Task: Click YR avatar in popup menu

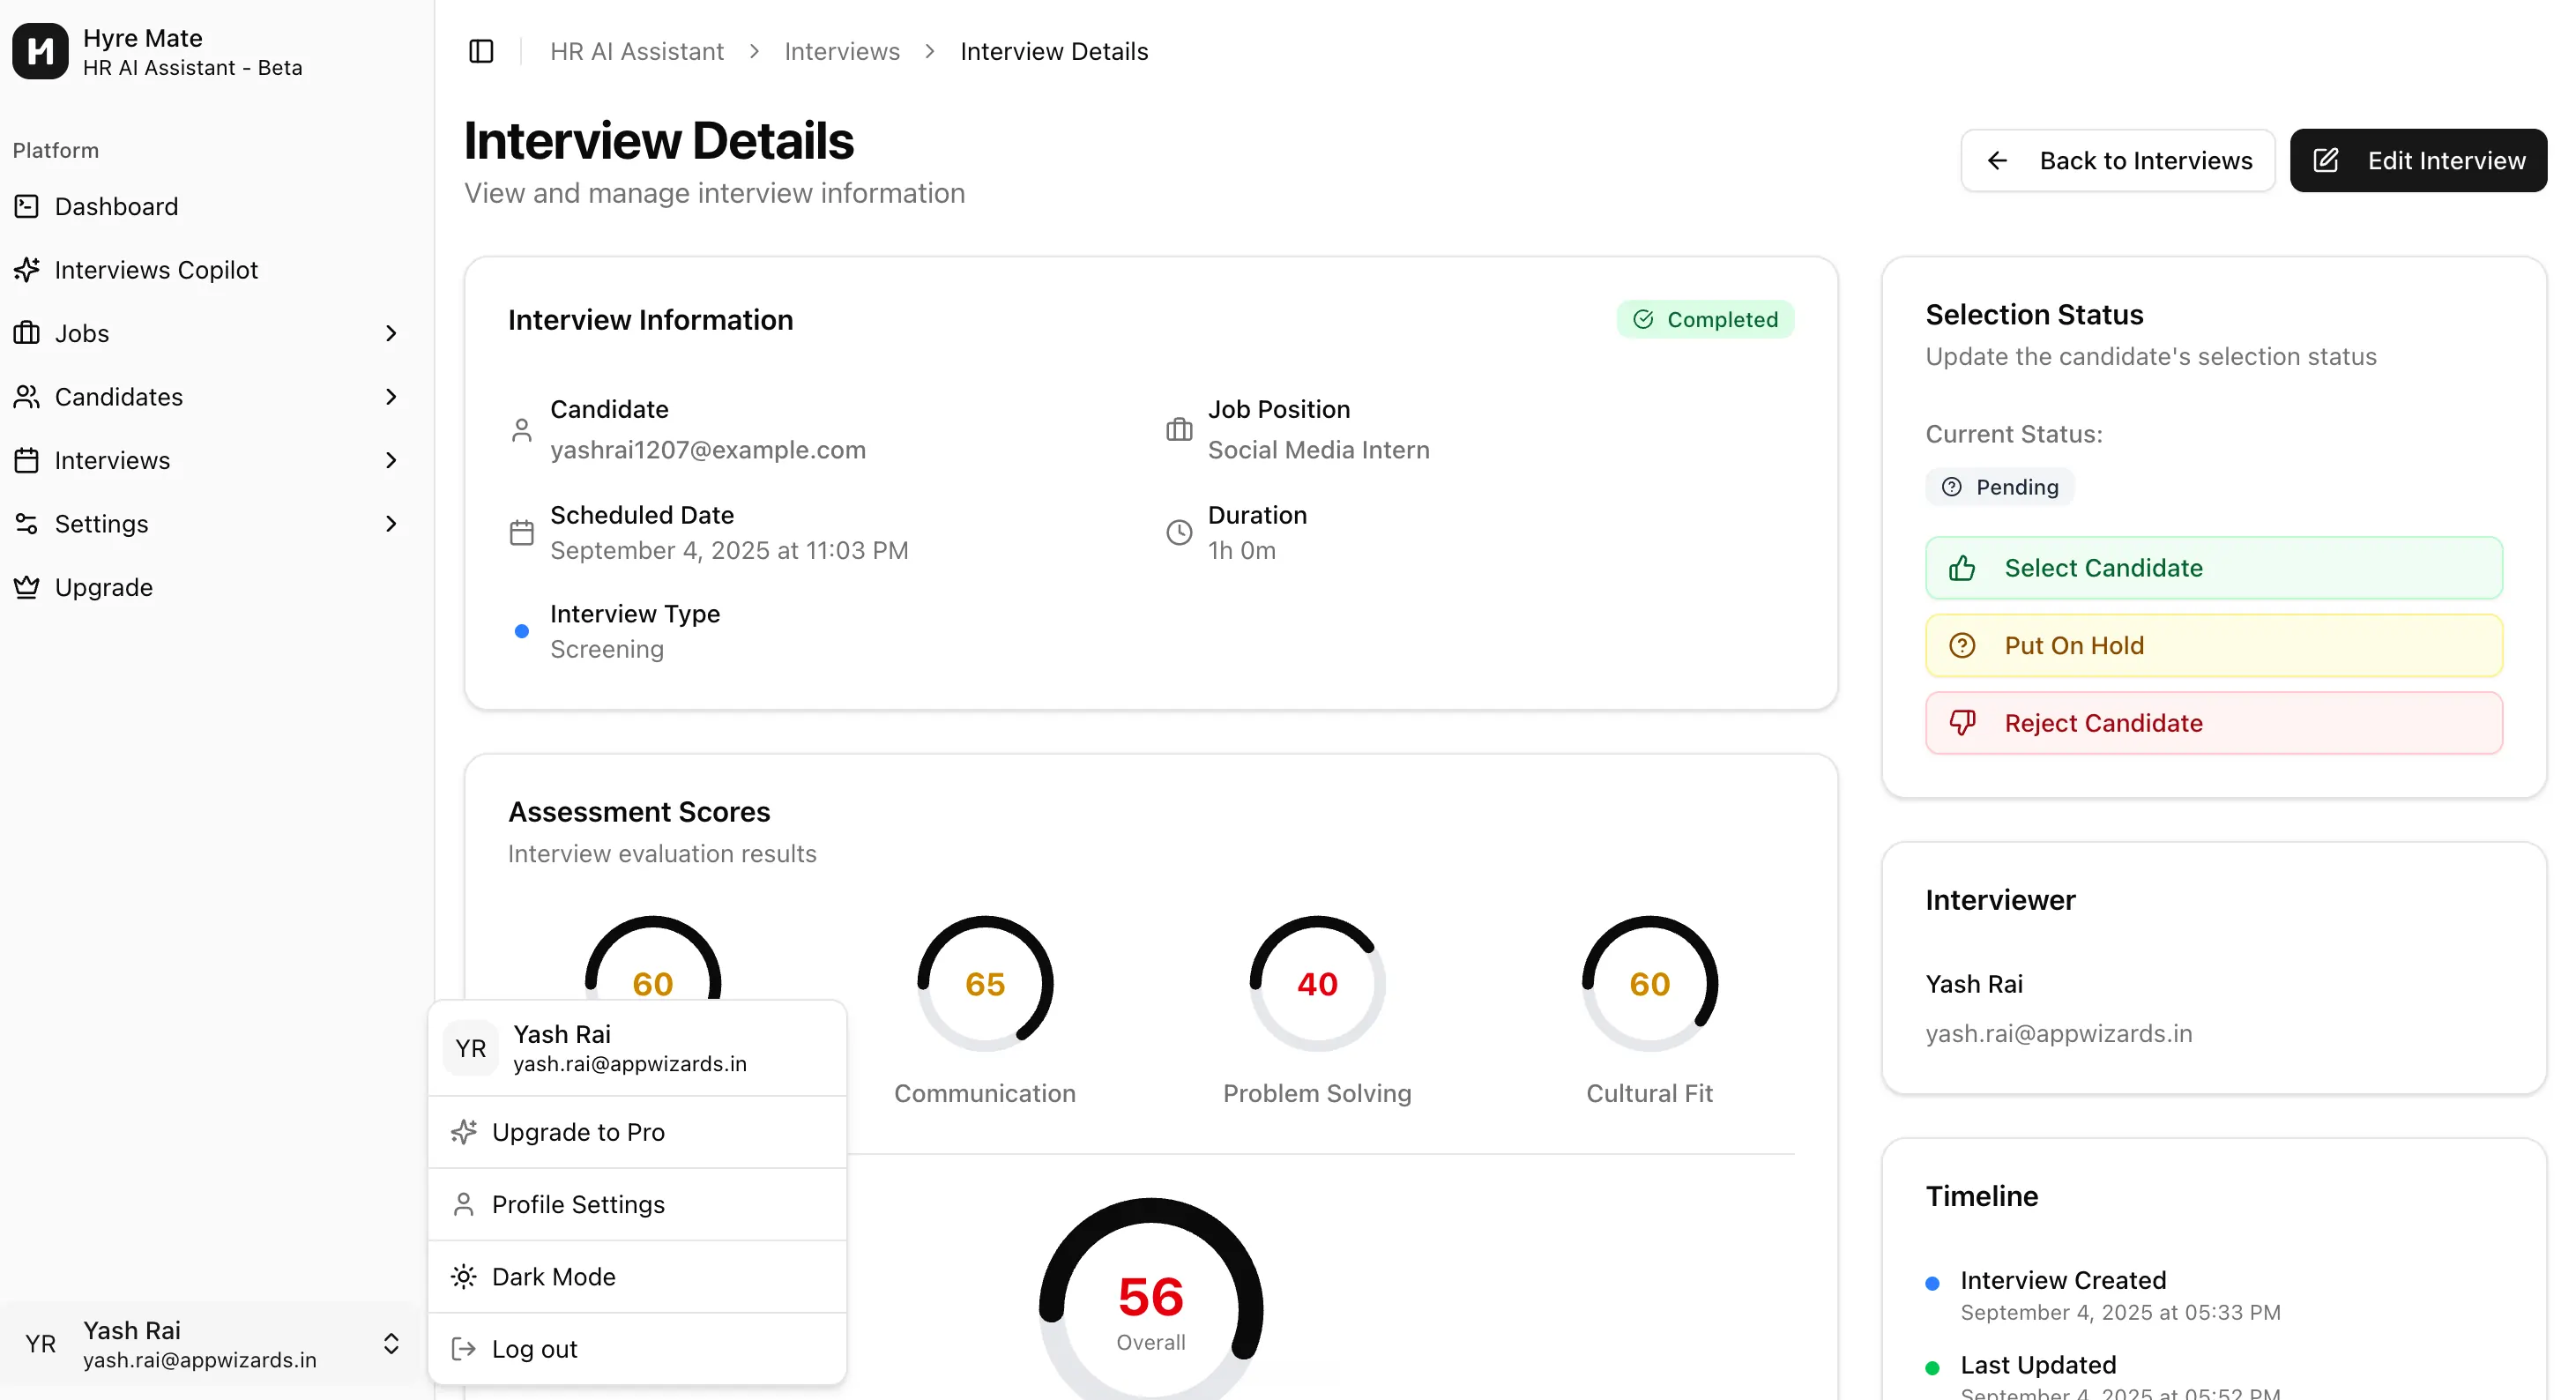Action: pyautogui.click(x=471, y=1048)
